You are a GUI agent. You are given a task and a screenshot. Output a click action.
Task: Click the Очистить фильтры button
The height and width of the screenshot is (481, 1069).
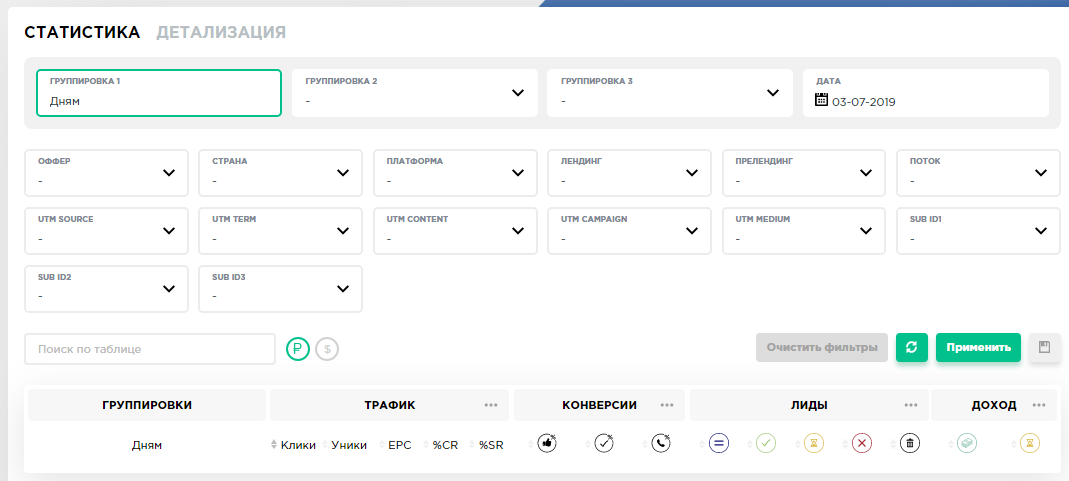point(821,347)
